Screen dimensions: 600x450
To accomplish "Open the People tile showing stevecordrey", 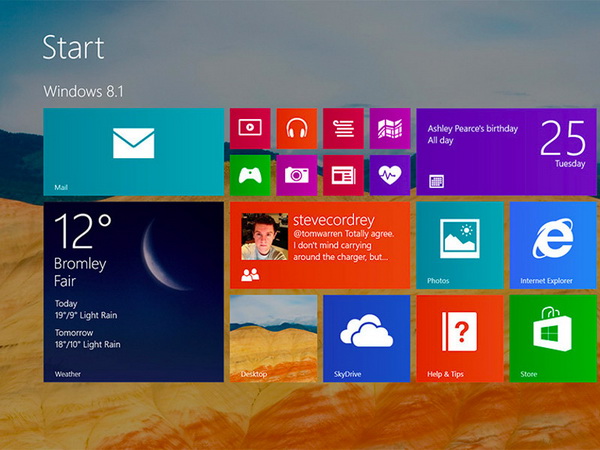I will pyautogui.click(x=320, y=245).
